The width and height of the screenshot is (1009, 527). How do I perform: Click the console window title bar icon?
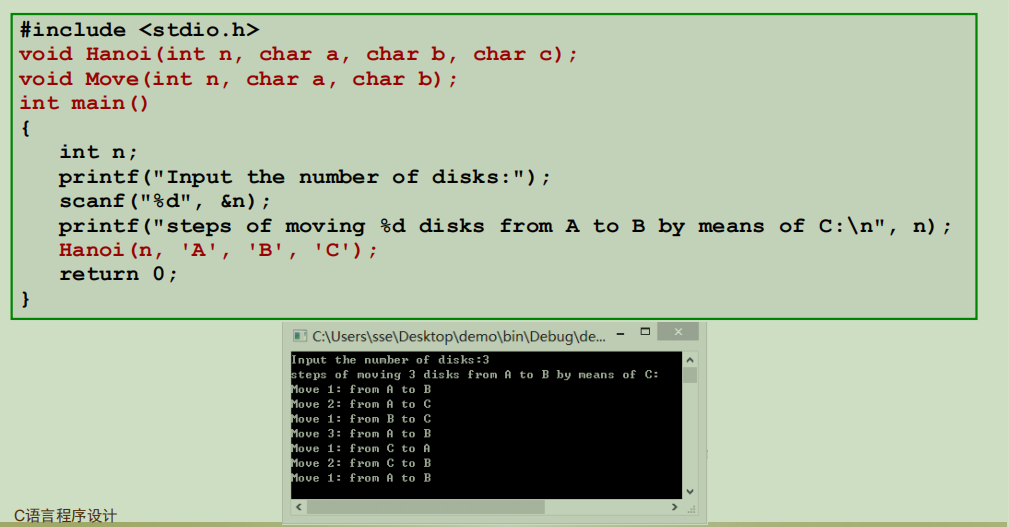tap(299, 336)
